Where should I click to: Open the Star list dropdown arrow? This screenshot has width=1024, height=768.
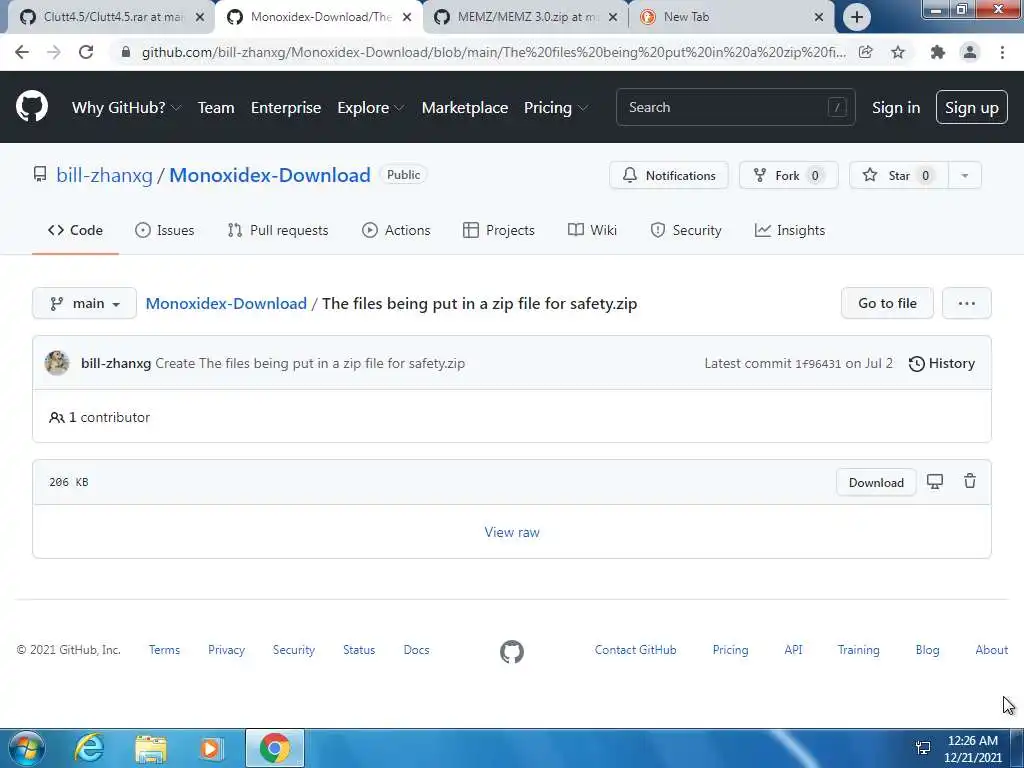[965, 175]
